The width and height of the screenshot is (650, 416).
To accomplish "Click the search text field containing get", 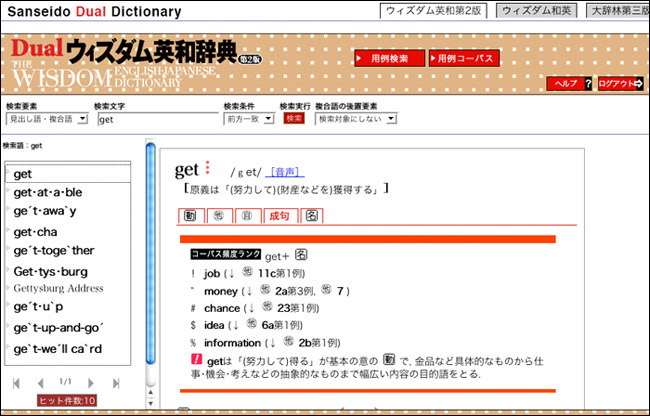I will pos(158,119).
